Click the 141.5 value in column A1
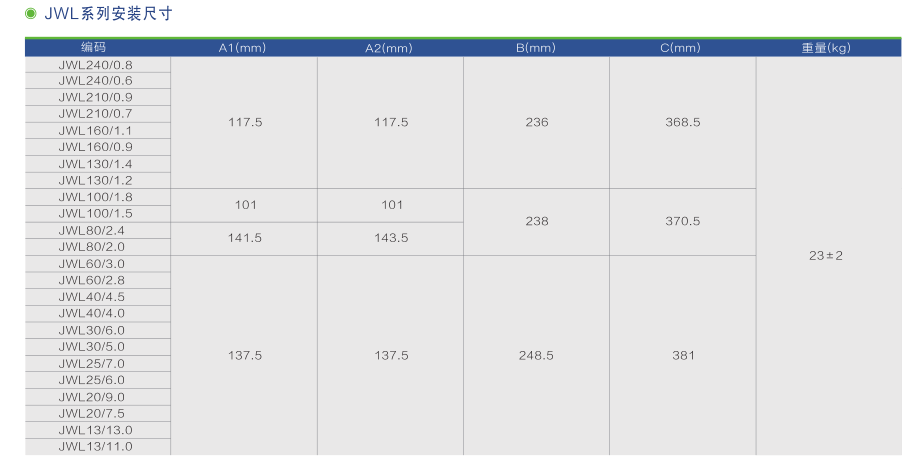Screen dimensions: 912x468 245,238
